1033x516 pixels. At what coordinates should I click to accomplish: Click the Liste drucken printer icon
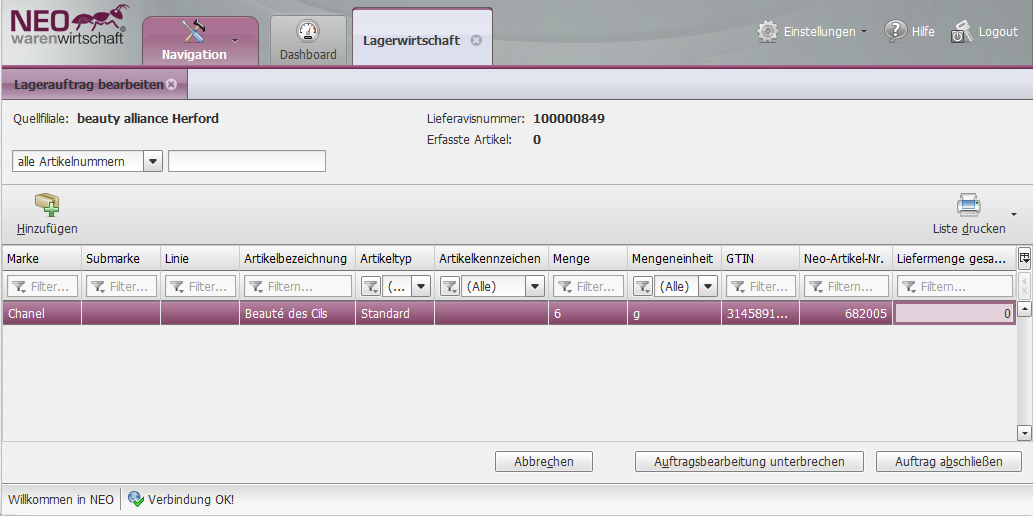[x=968, y=204]
